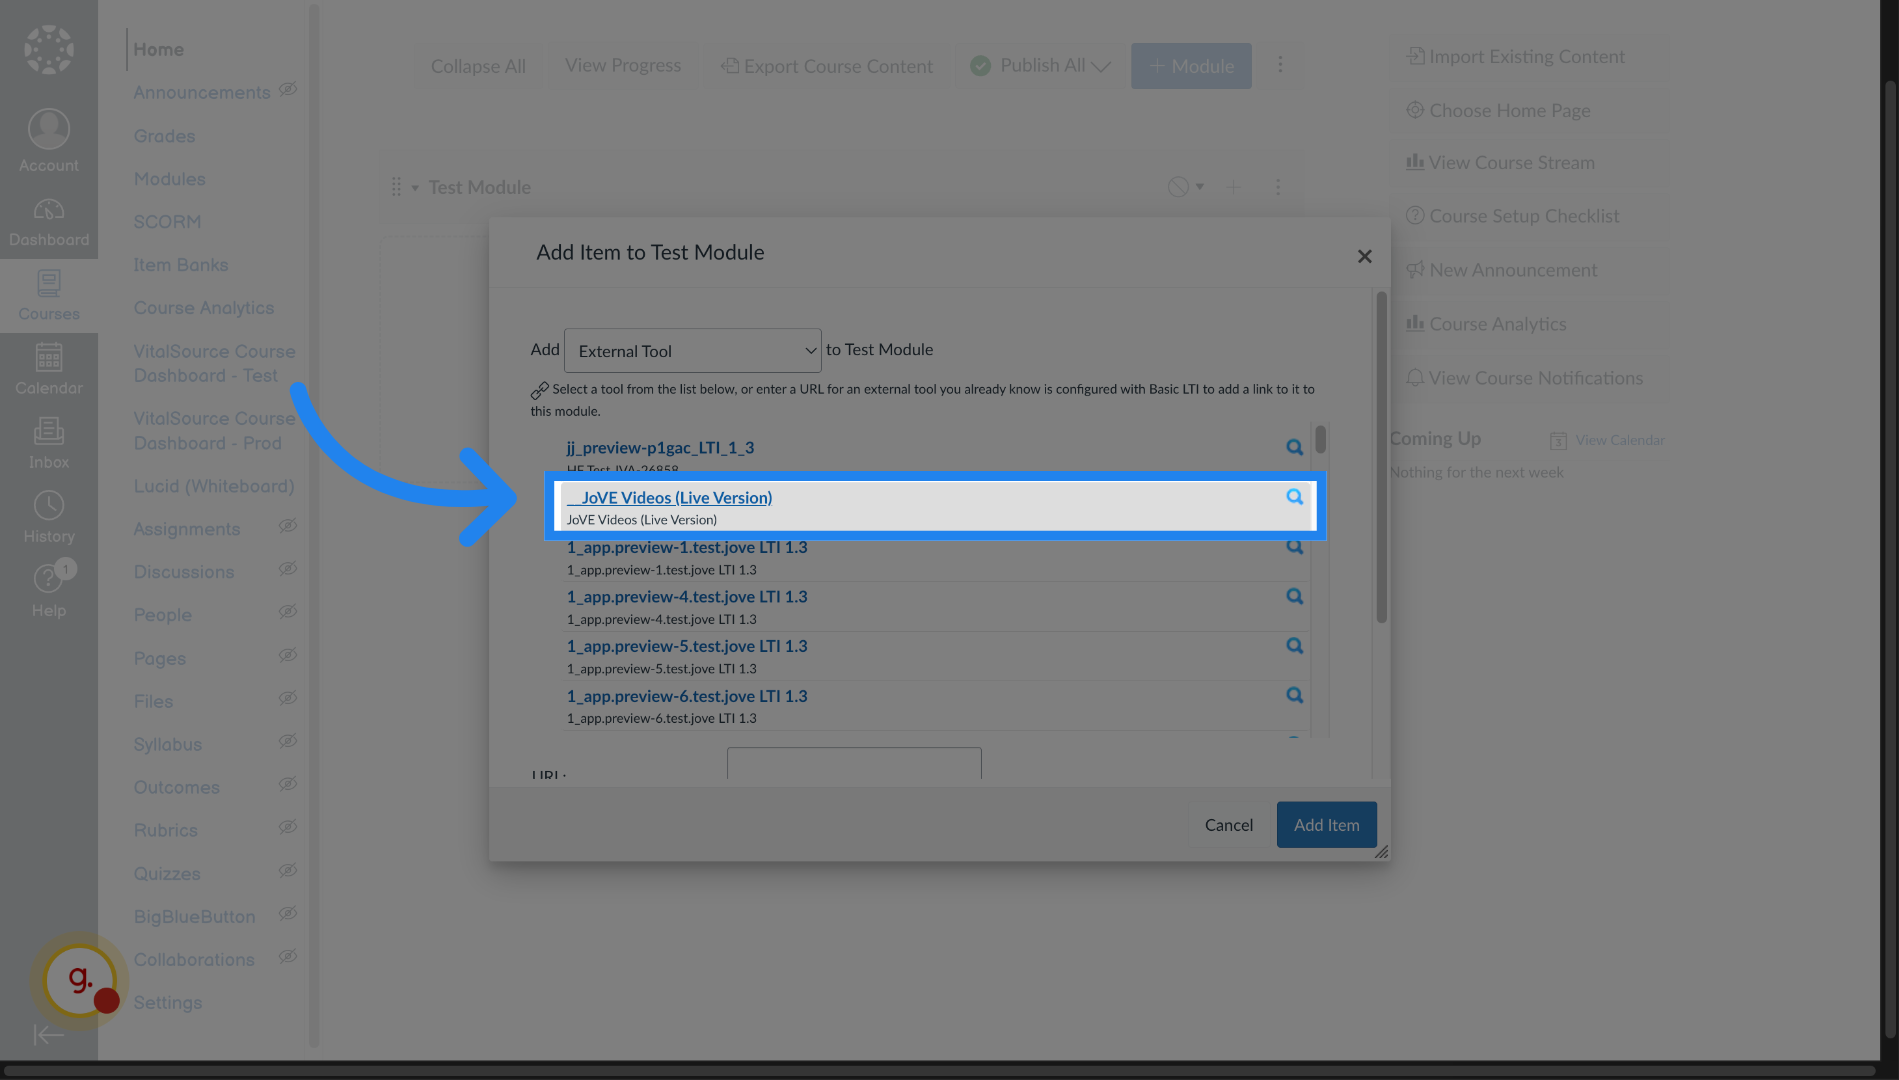Click the Choose Home Page icon
Viewport: 1899px width, 1080px height.
pos(1415,110)
